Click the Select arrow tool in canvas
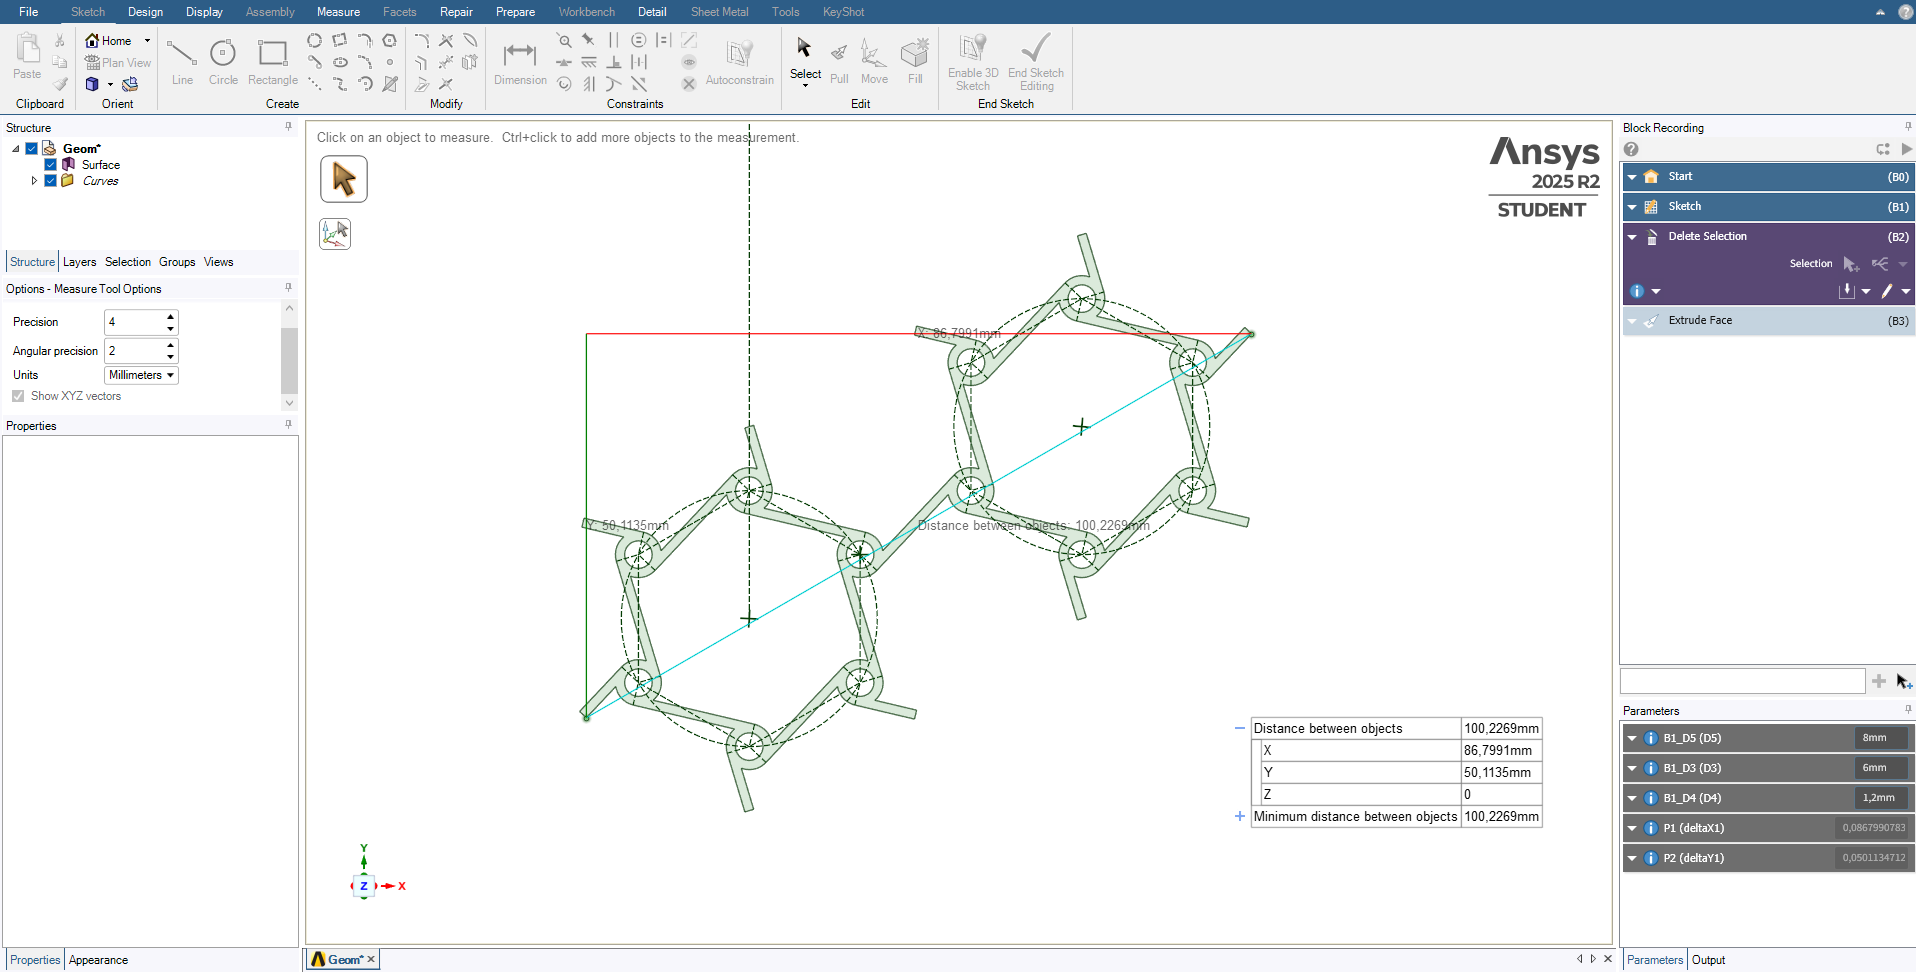 click(344, 180)
